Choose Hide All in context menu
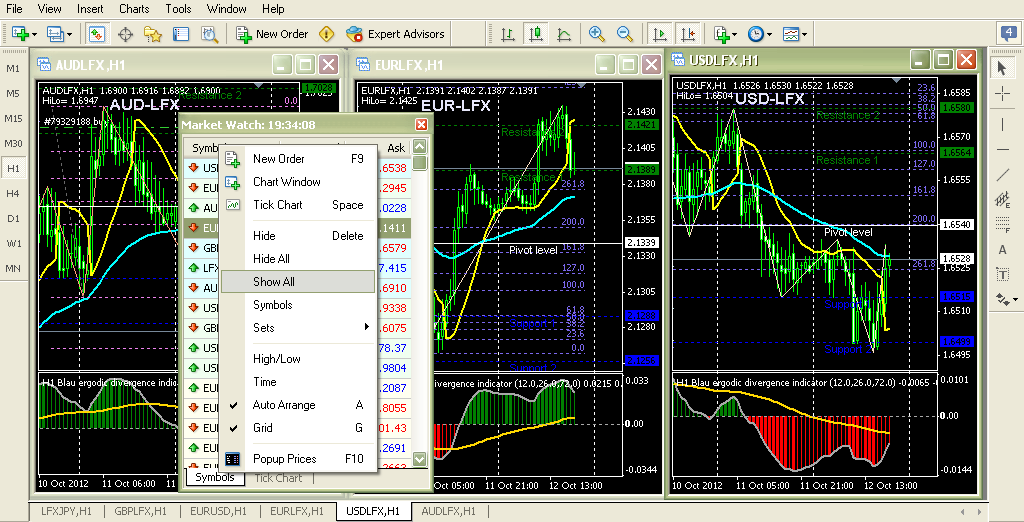 (298, 259)
